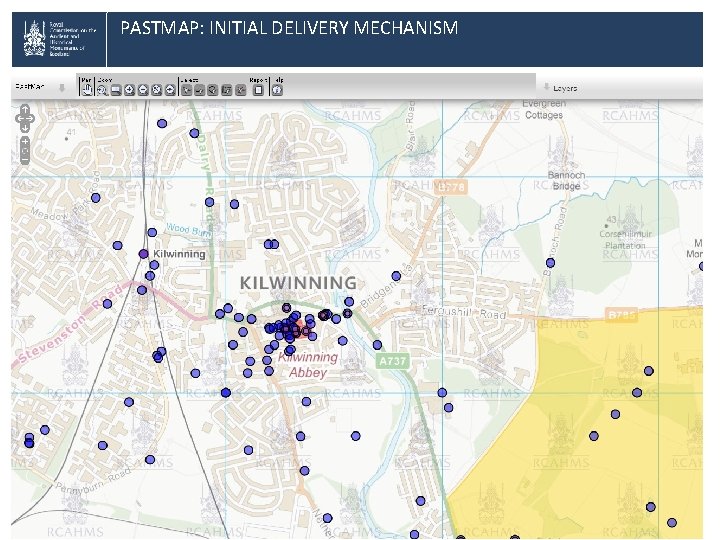Open the Report page icon
This screenshot has width=720, height=540.
(259, 90)
